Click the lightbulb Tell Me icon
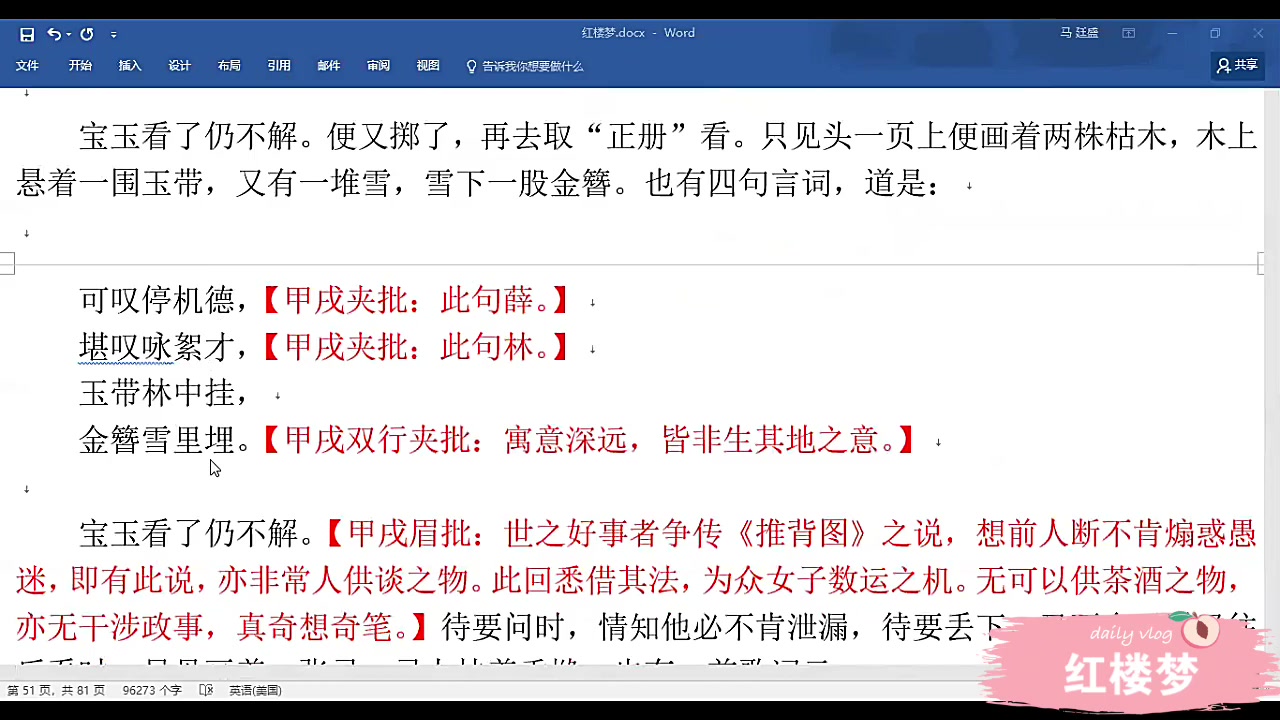The width and height of the screenshot is (1280, 720). coord(472,66)
